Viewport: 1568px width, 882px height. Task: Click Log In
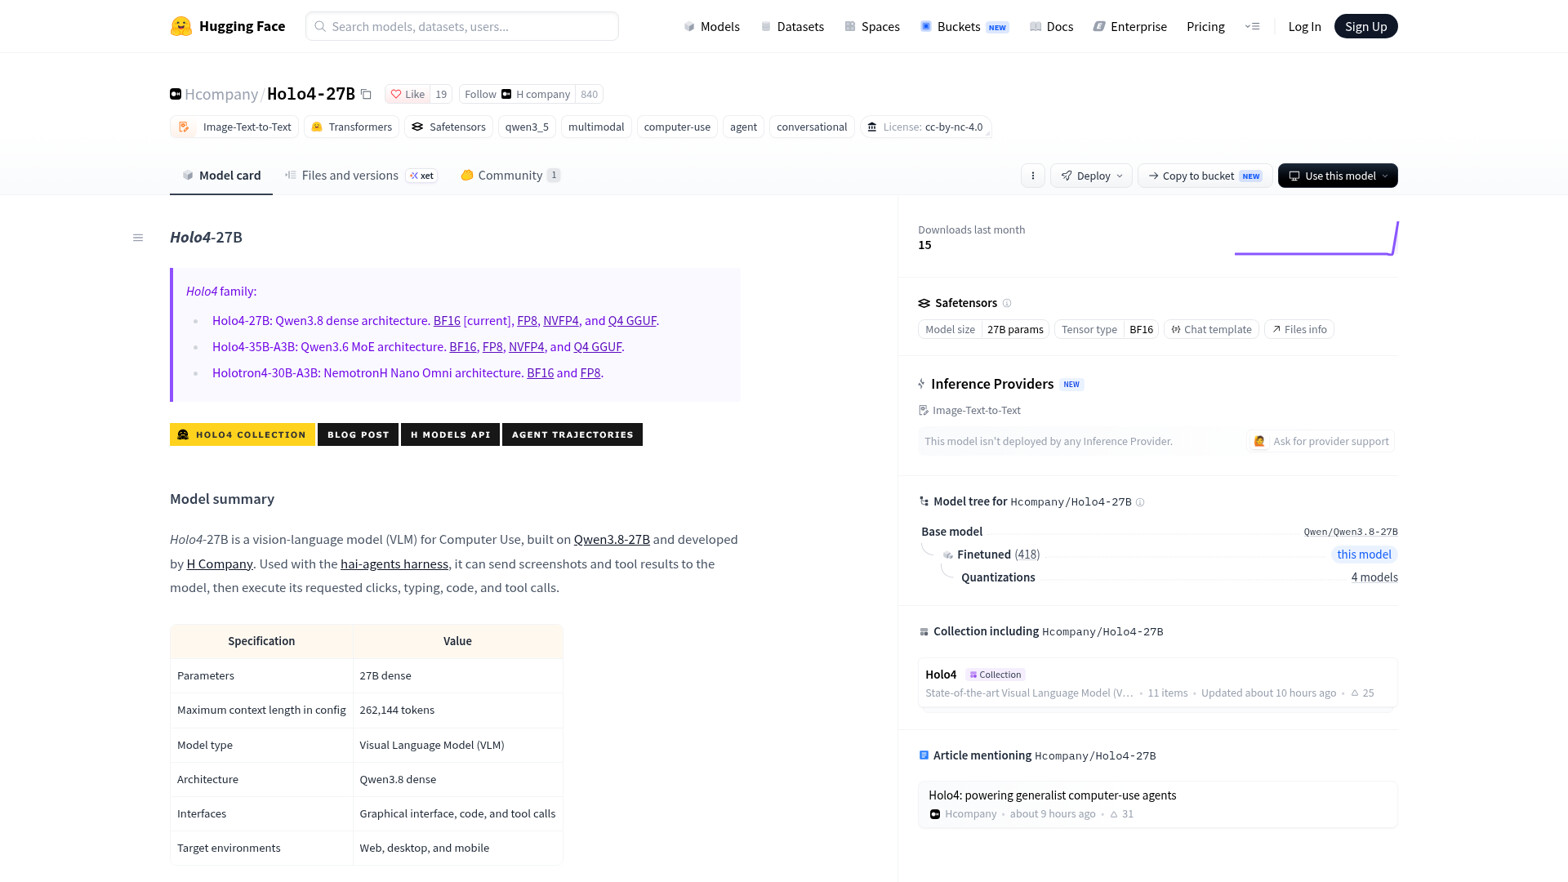[x=1304, y=26]
